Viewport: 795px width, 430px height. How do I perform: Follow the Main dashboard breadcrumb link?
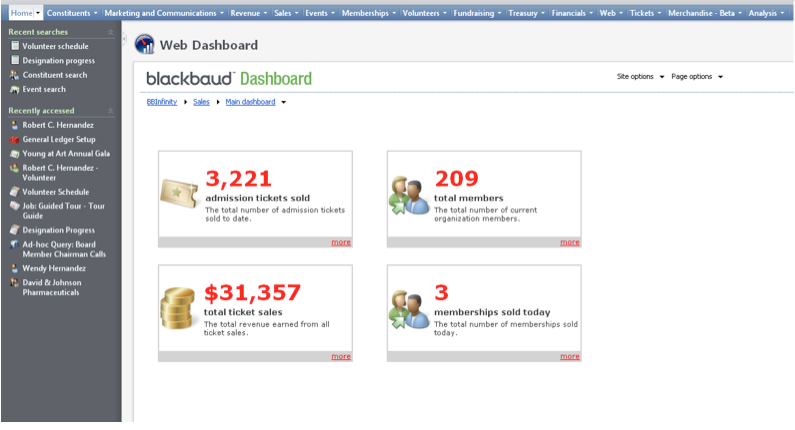point(250,102)
